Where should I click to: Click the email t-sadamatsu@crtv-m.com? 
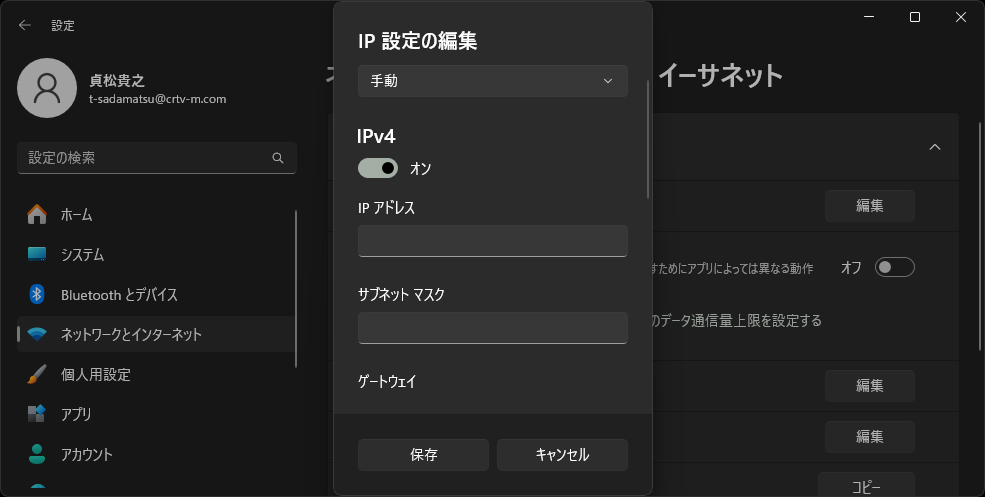(158, 99)
